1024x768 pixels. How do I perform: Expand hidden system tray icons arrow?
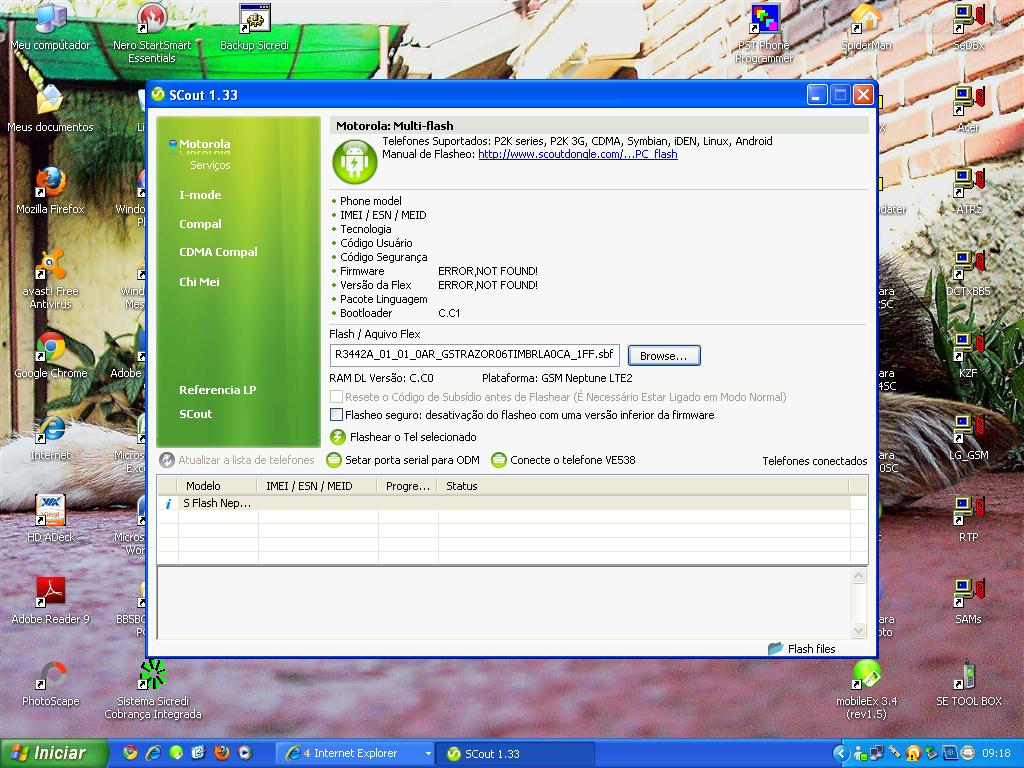(x=840, y=753)
